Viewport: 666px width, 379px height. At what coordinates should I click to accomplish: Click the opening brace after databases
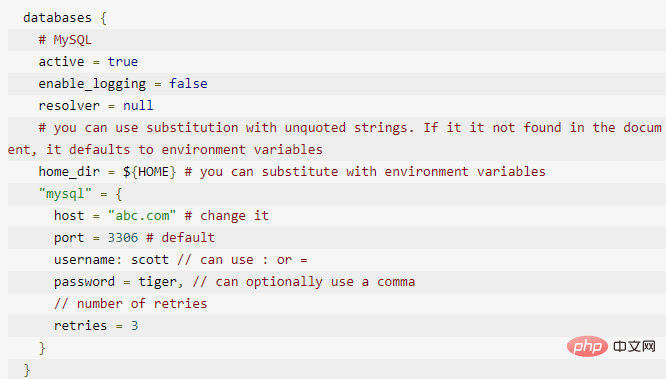tap(103, 18)
